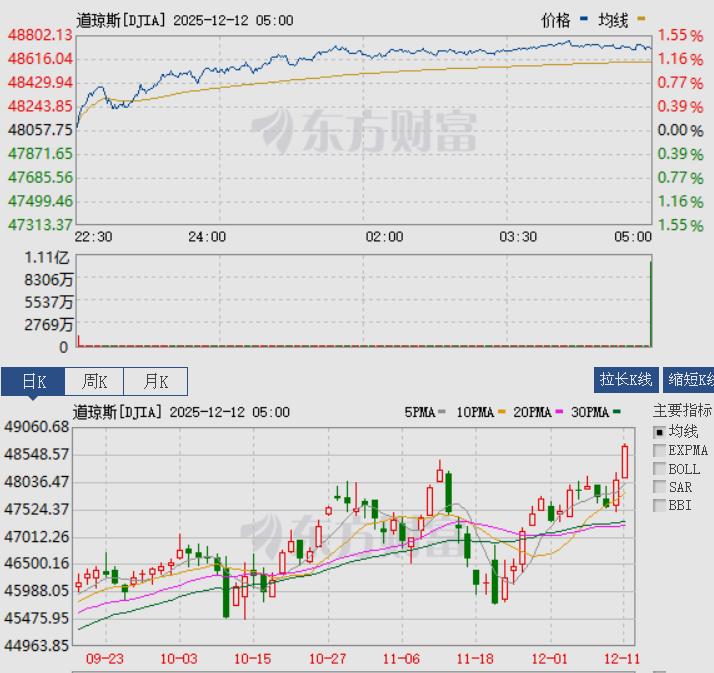Click the 45988.05 K-line axis label
This screenshot has height=673, width=714.
coord(36,591)
